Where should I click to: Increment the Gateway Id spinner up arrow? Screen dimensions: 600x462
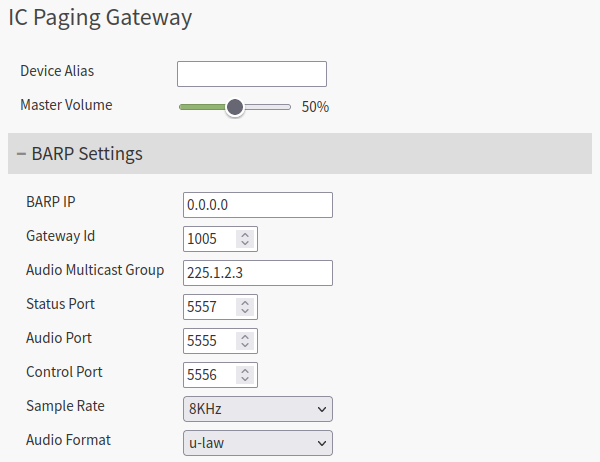[245, 235]
